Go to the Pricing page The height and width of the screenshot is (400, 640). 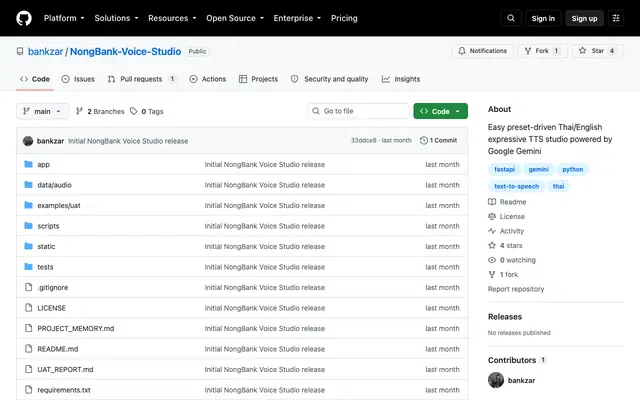[x=344, y=18]
